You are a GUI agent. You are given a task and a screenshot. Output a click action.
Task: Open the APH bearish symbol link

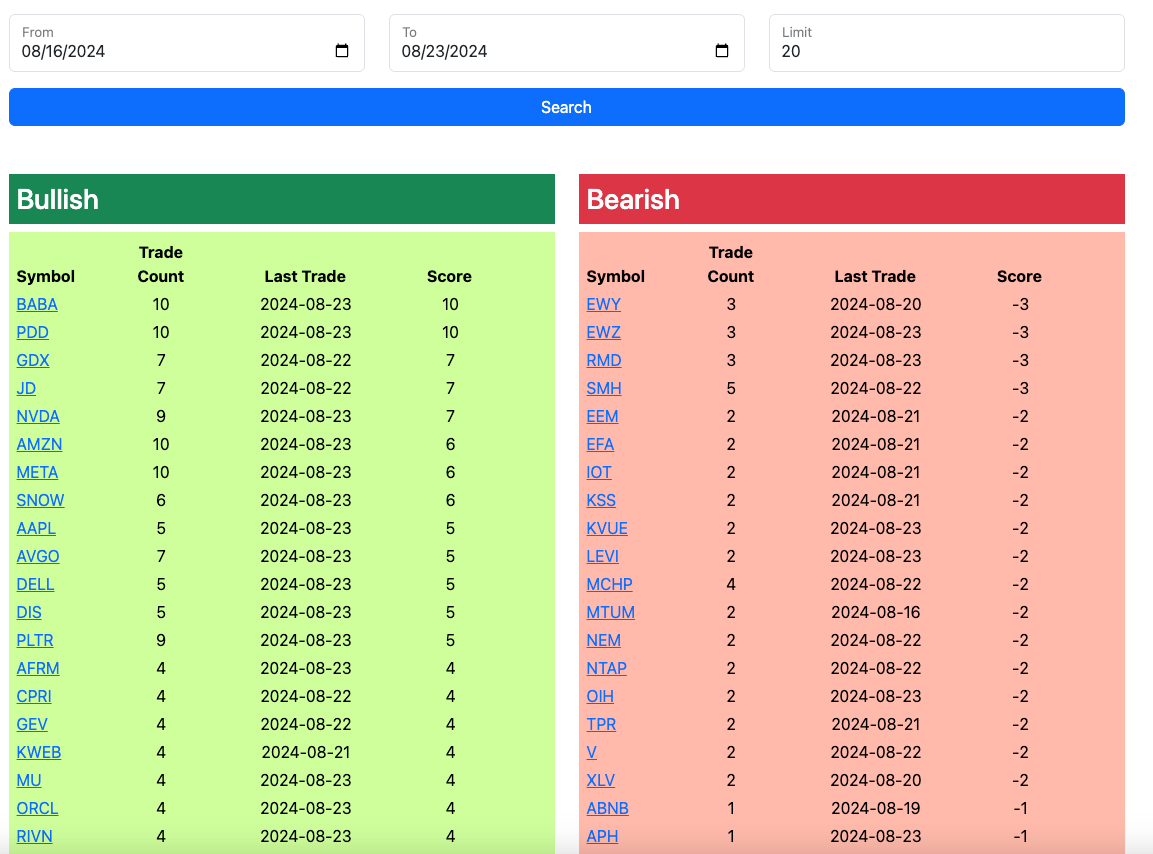coord(602,836)
